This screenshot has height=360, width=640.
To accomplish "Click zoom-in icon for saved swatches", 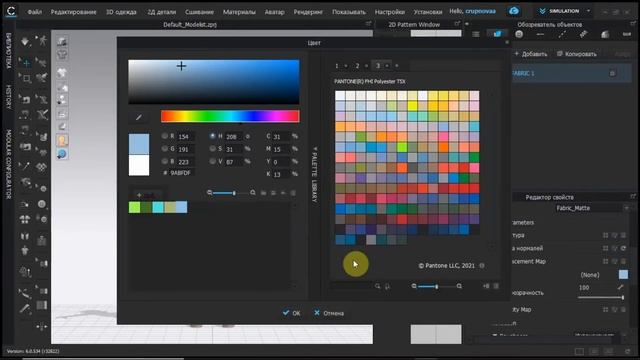I will coord(253,193).
